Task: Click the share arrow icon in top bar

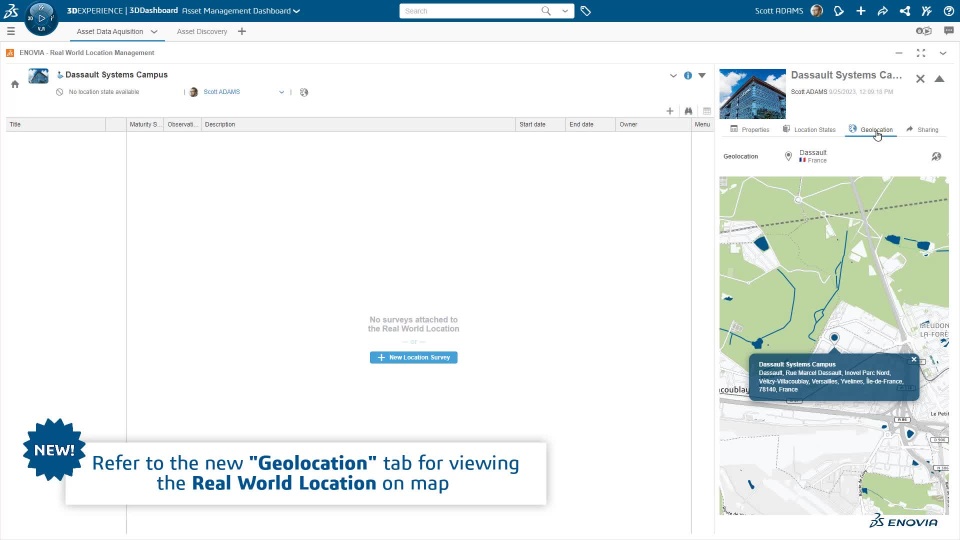Action: (882, 10)
